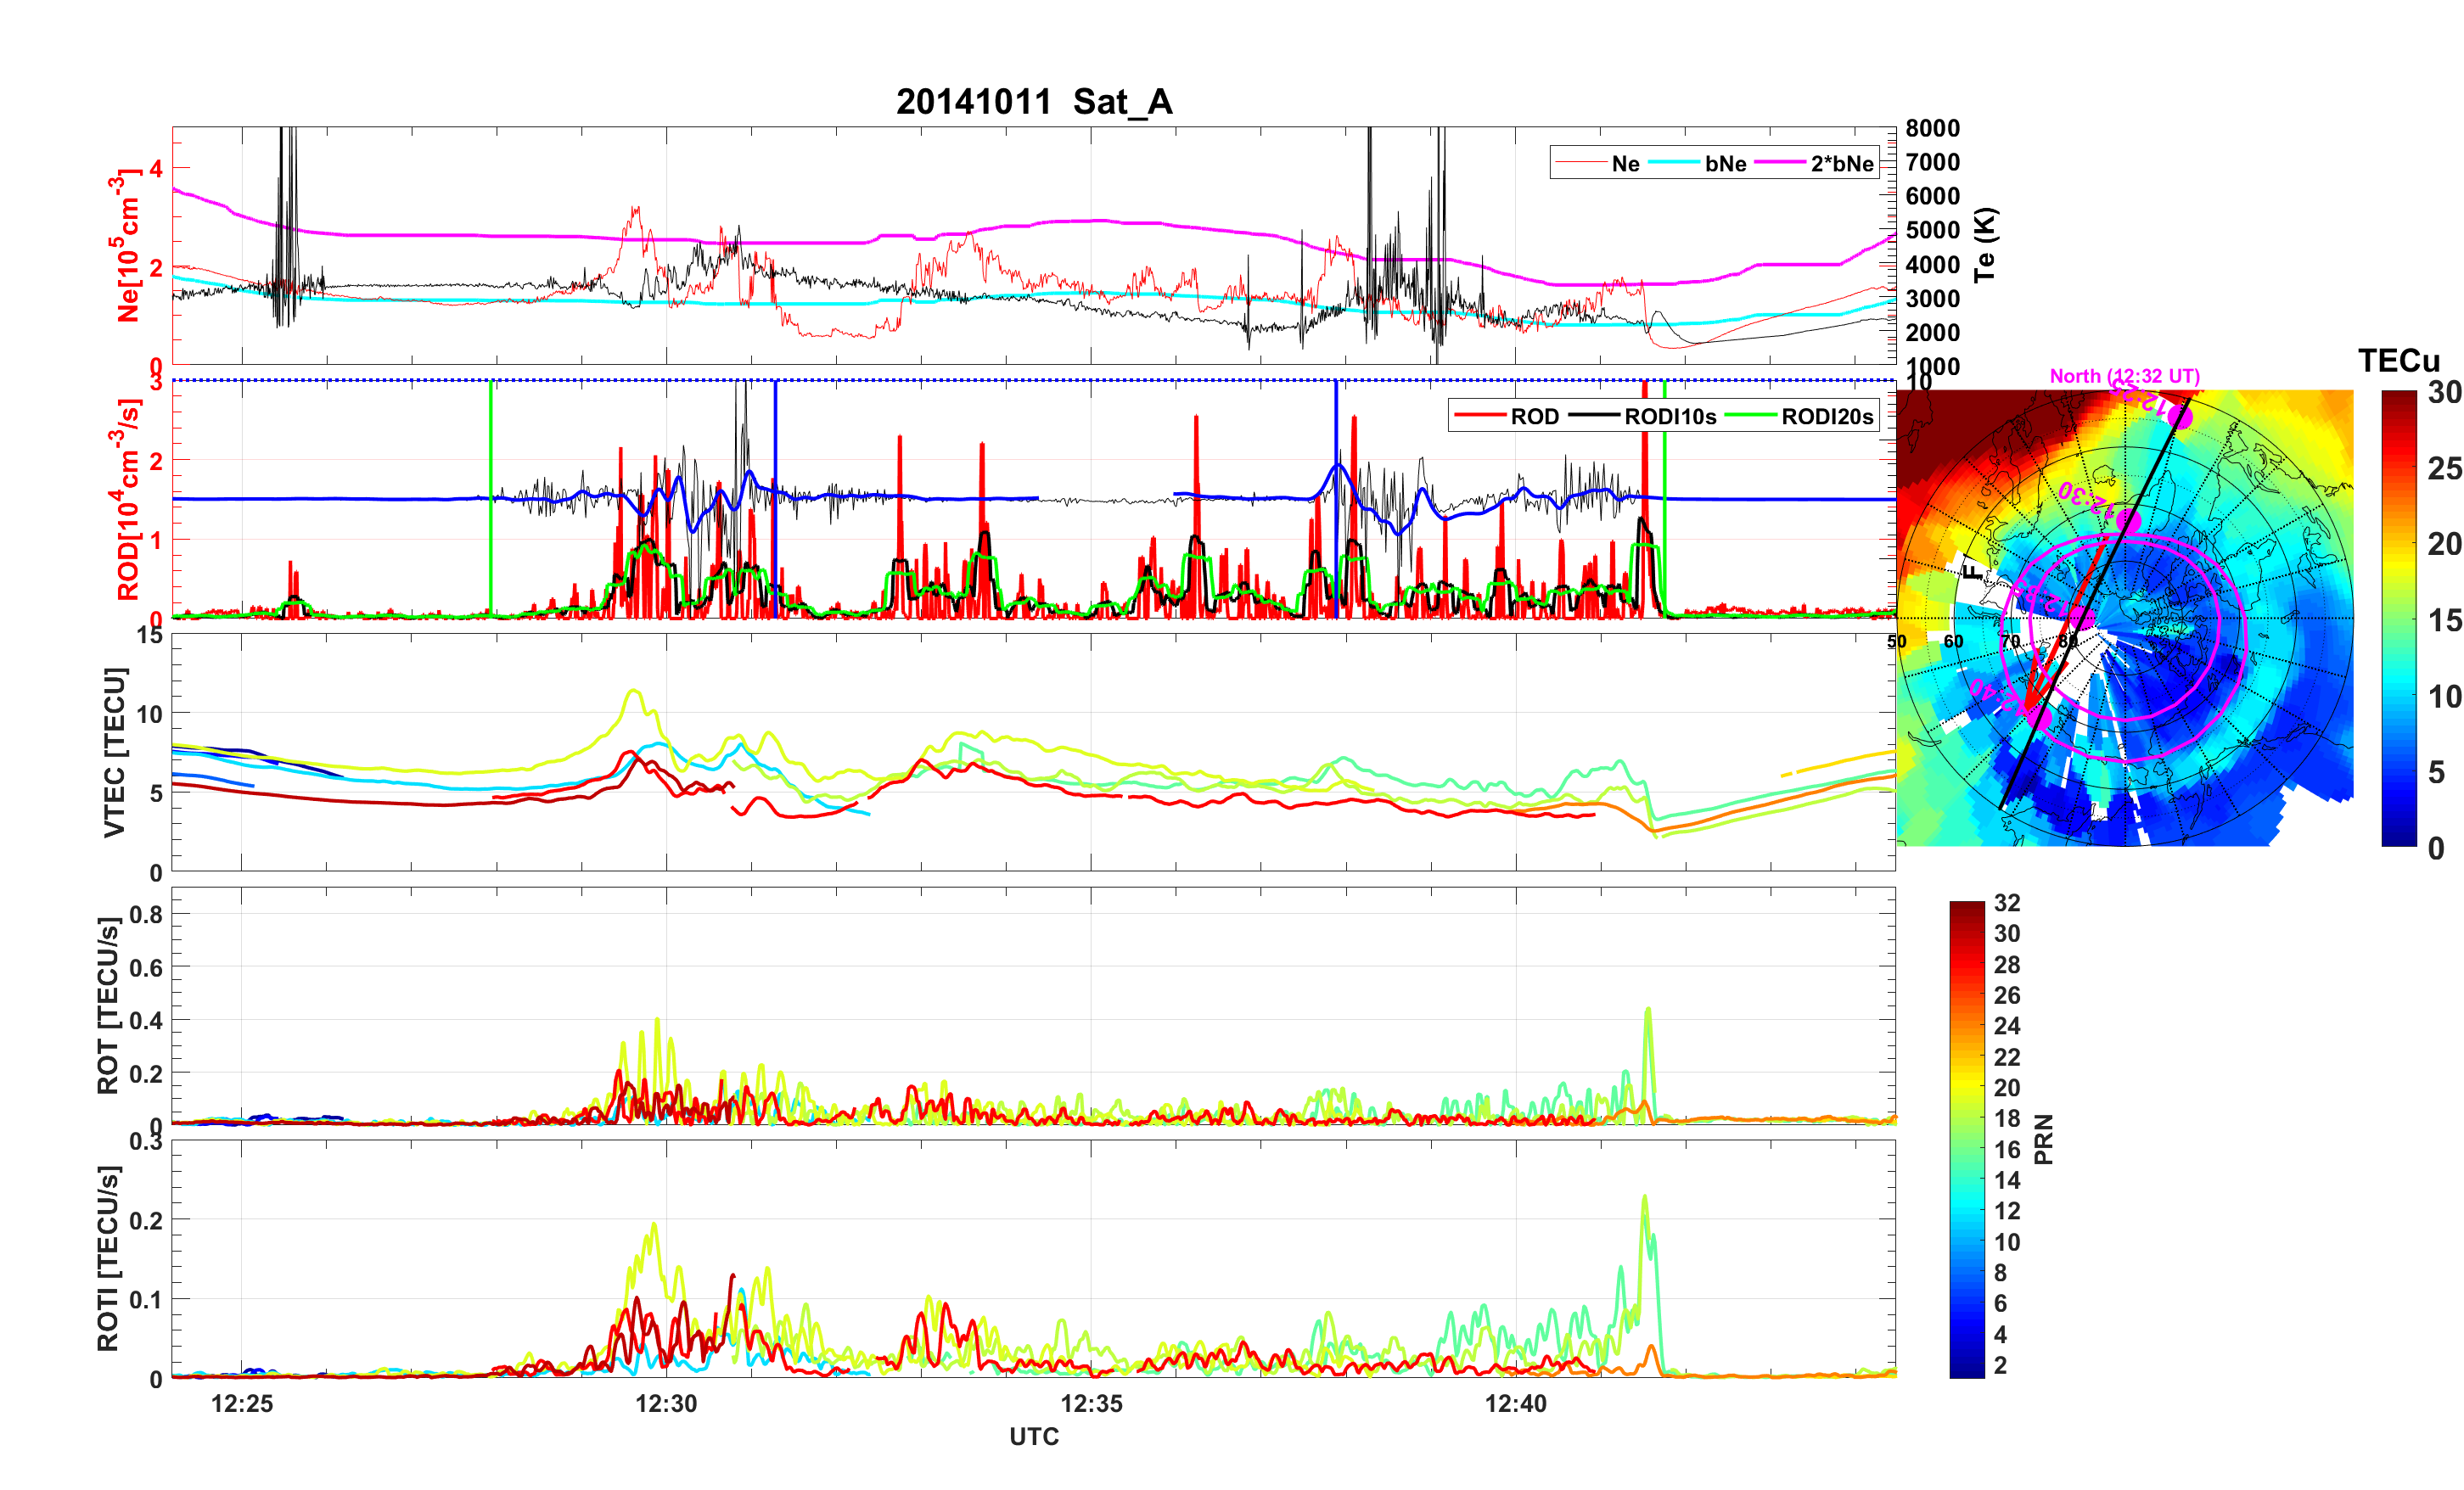Image resolution: width=2464 pixels, height=1490 pixels.
Task: Click the North (12:32 UT) map label
Action: pyautogui.click(x=2124, y=376)
